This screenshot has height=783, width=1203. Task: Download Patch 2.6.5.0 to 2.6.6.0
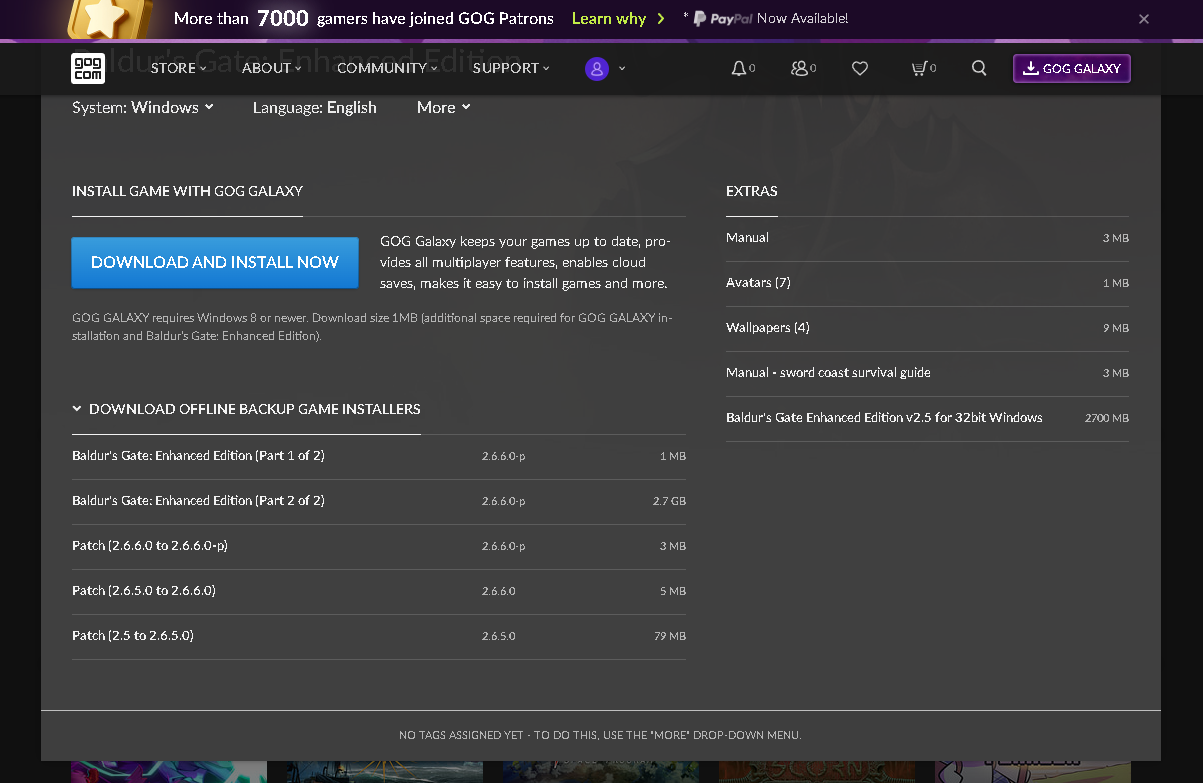(x=379, y=591)
